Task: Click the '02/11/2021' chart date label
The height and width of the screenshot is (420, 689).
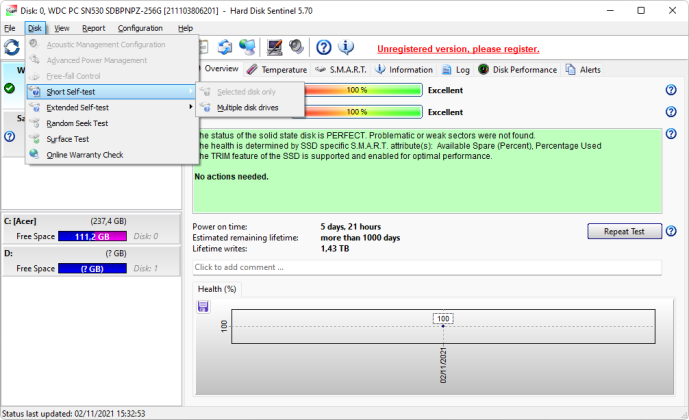Action: (x=443, y=366)
